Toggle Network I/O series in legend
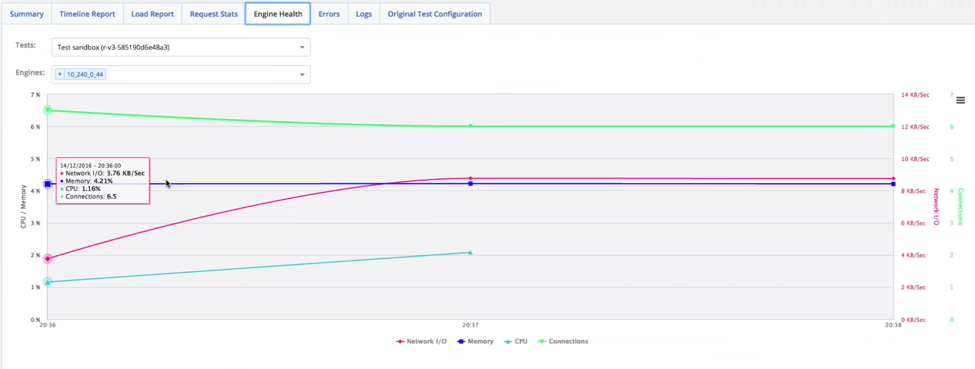 (421, 341)
